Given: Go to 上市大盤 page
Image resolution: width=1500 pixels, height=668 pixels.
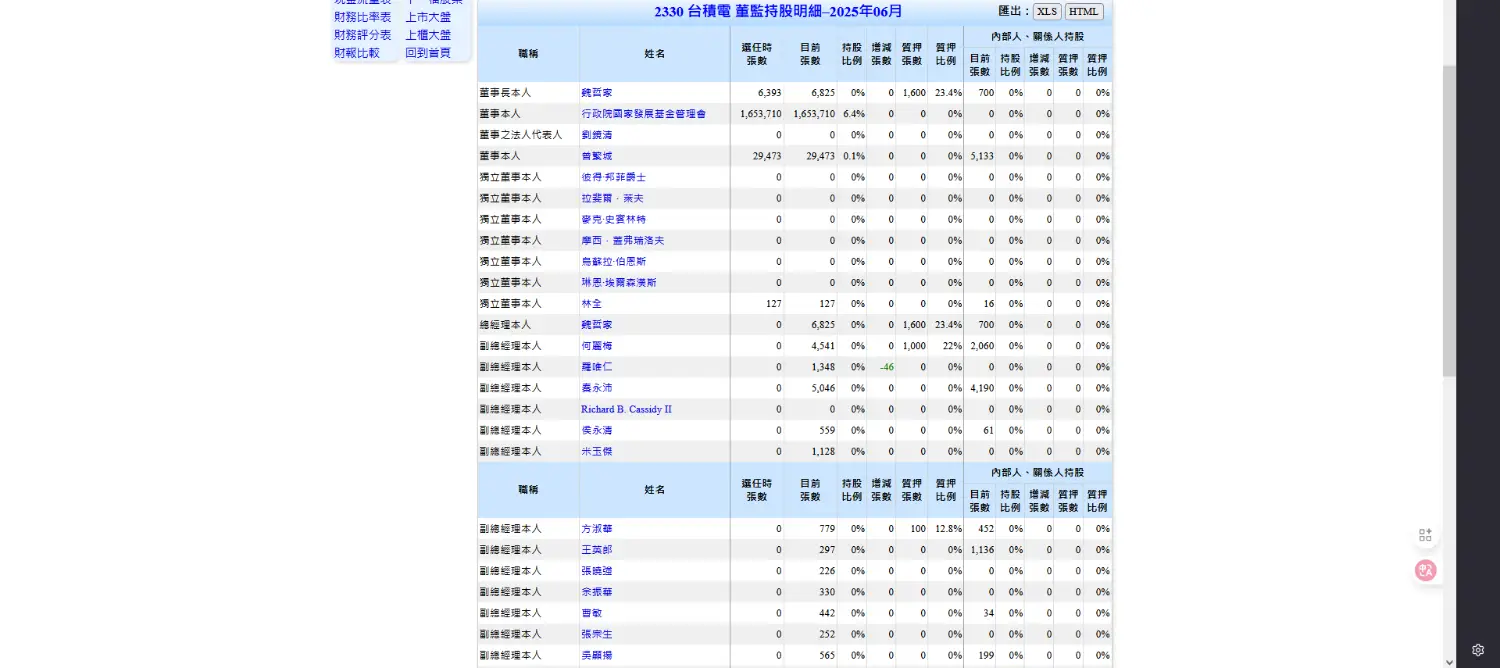Looking at the screenshot, I should point(428,17).
